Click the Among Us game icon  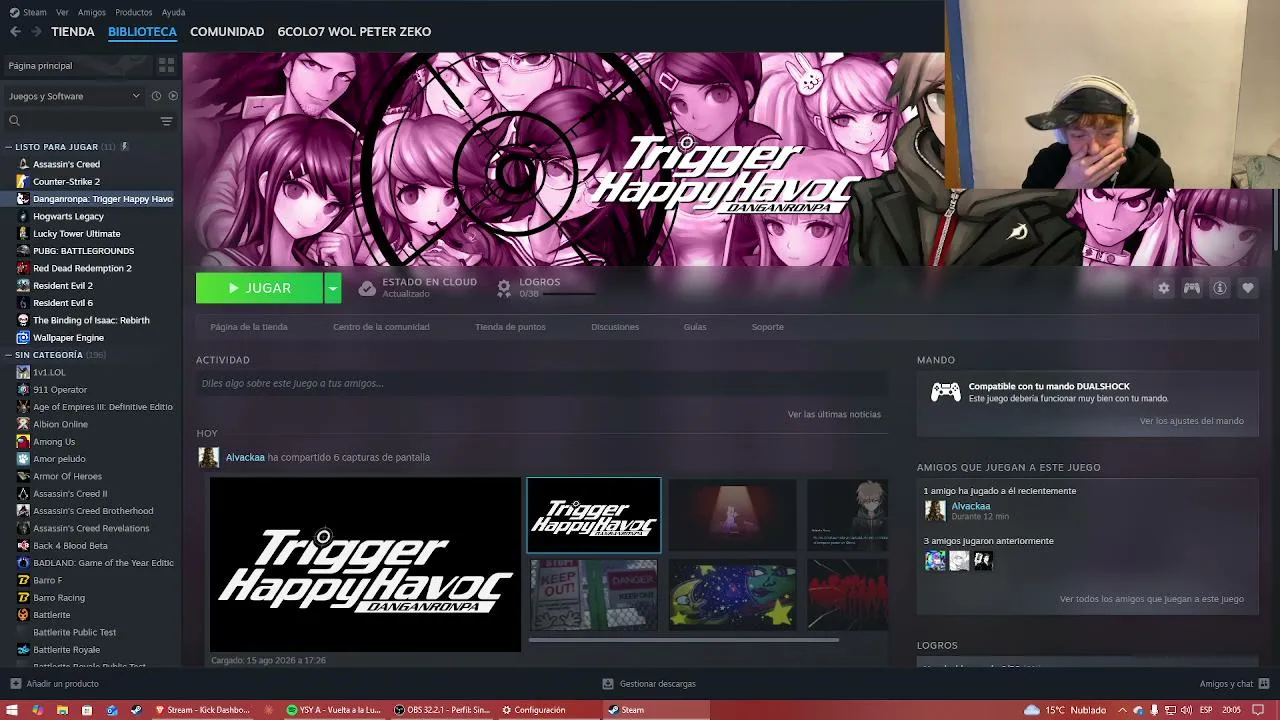[23, 442]
